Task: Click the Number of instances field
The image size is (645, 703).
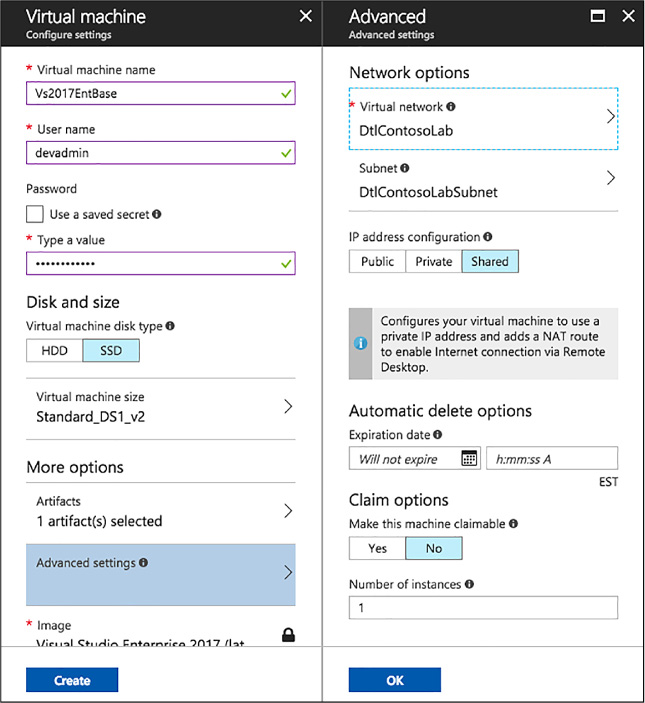Action: (x=483, y=608)
